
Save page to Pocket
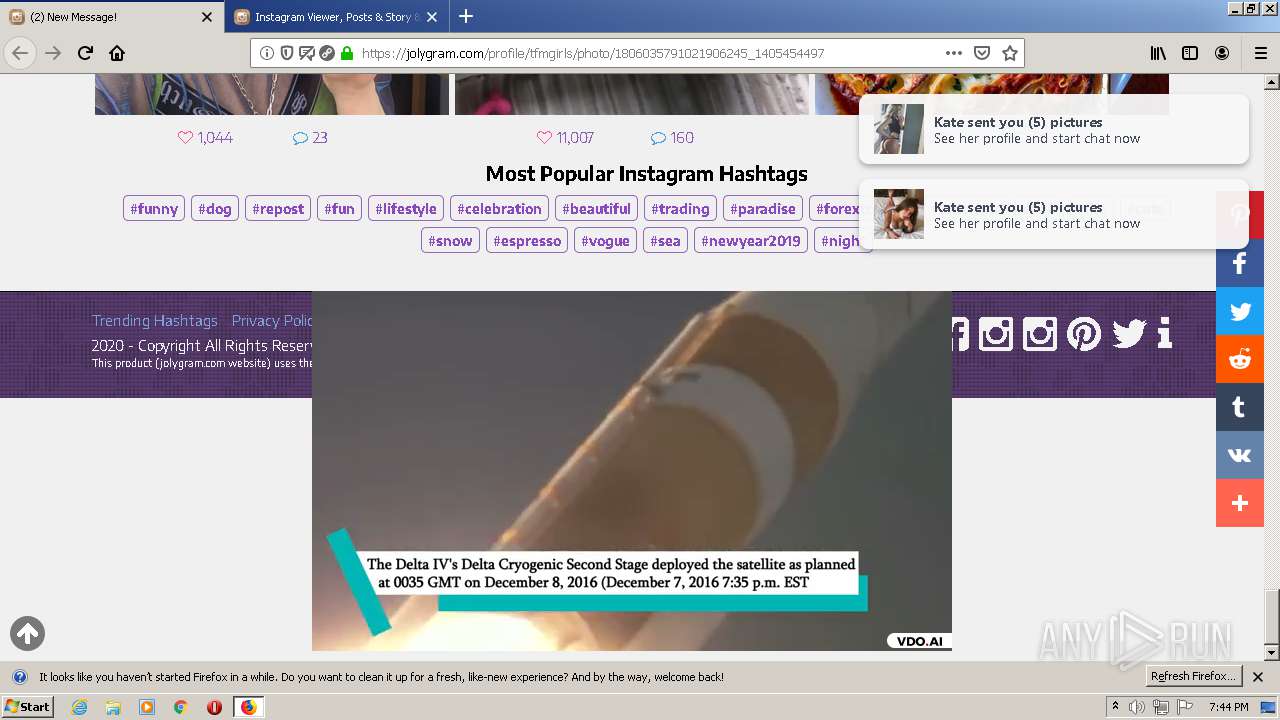(x=982, y=53)
